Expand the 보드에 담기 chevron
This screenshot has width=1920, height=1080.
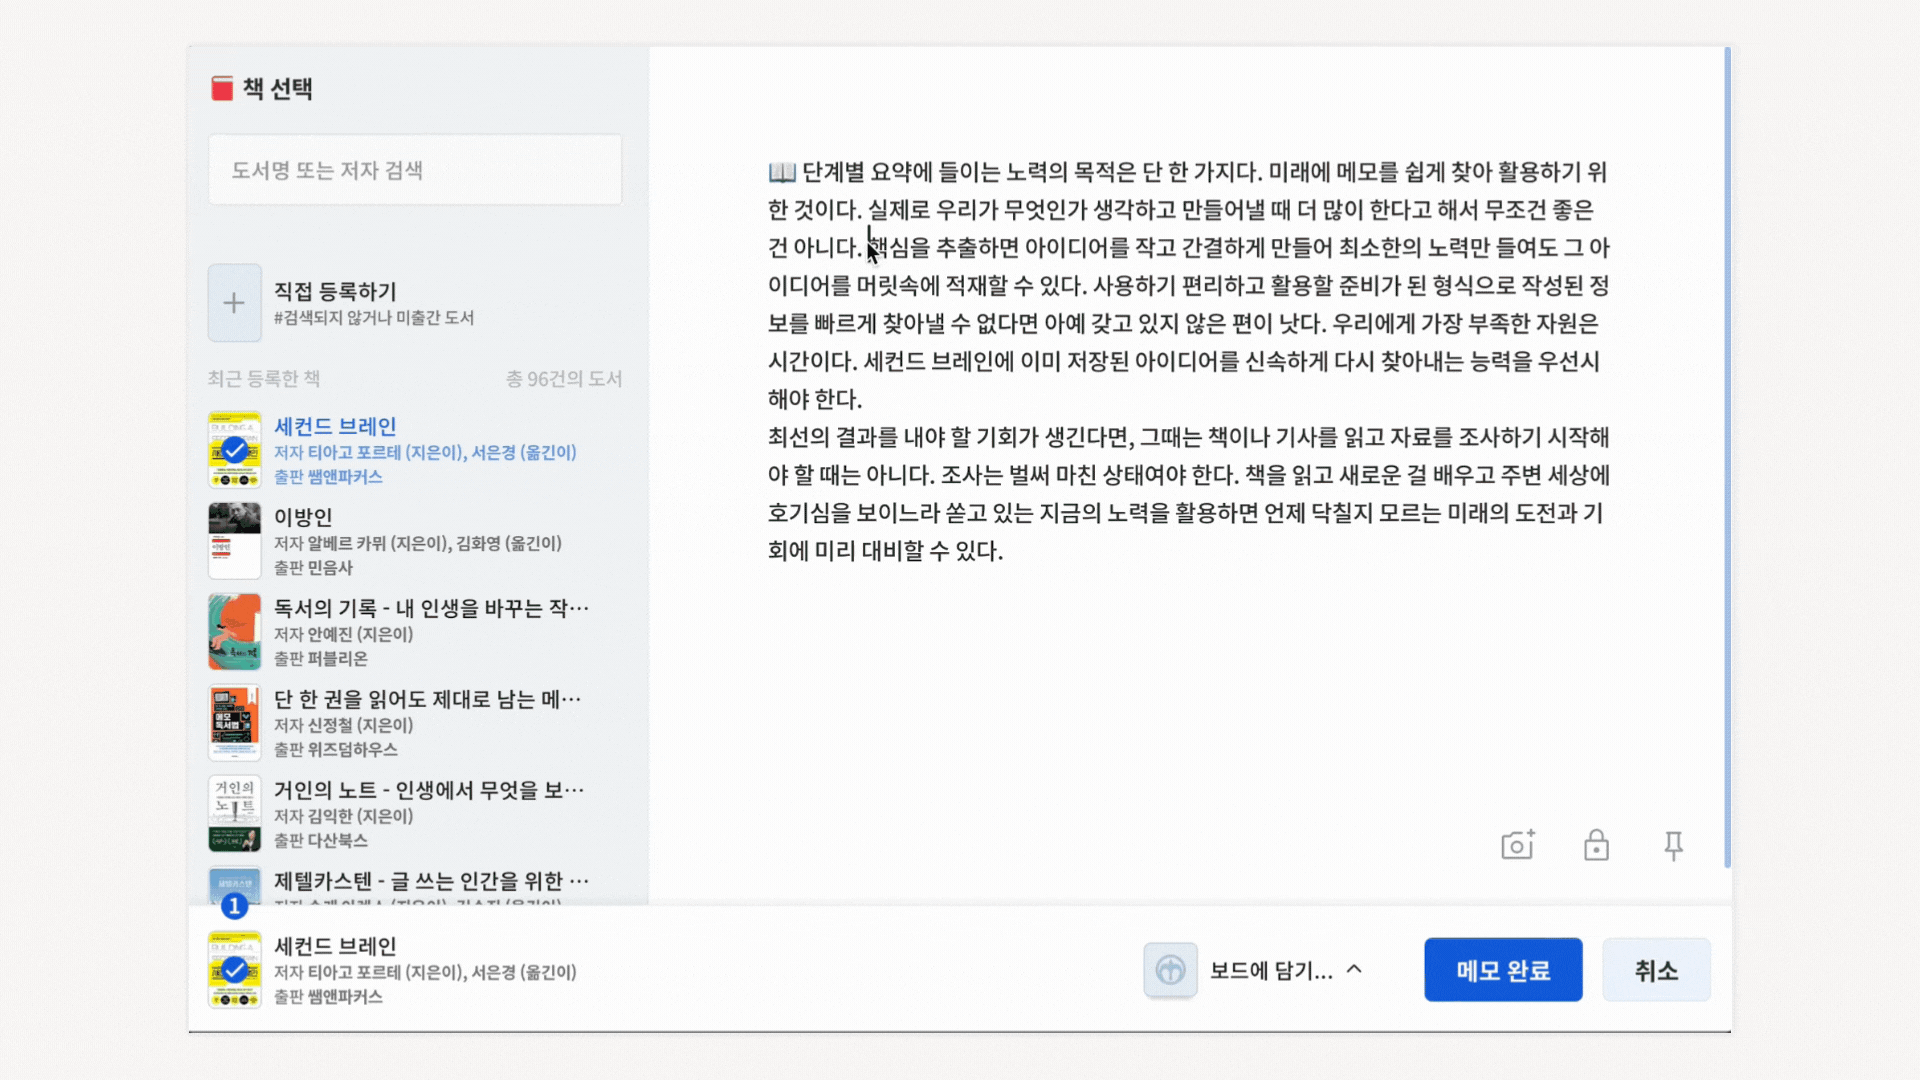click(x=1355, y=969)
